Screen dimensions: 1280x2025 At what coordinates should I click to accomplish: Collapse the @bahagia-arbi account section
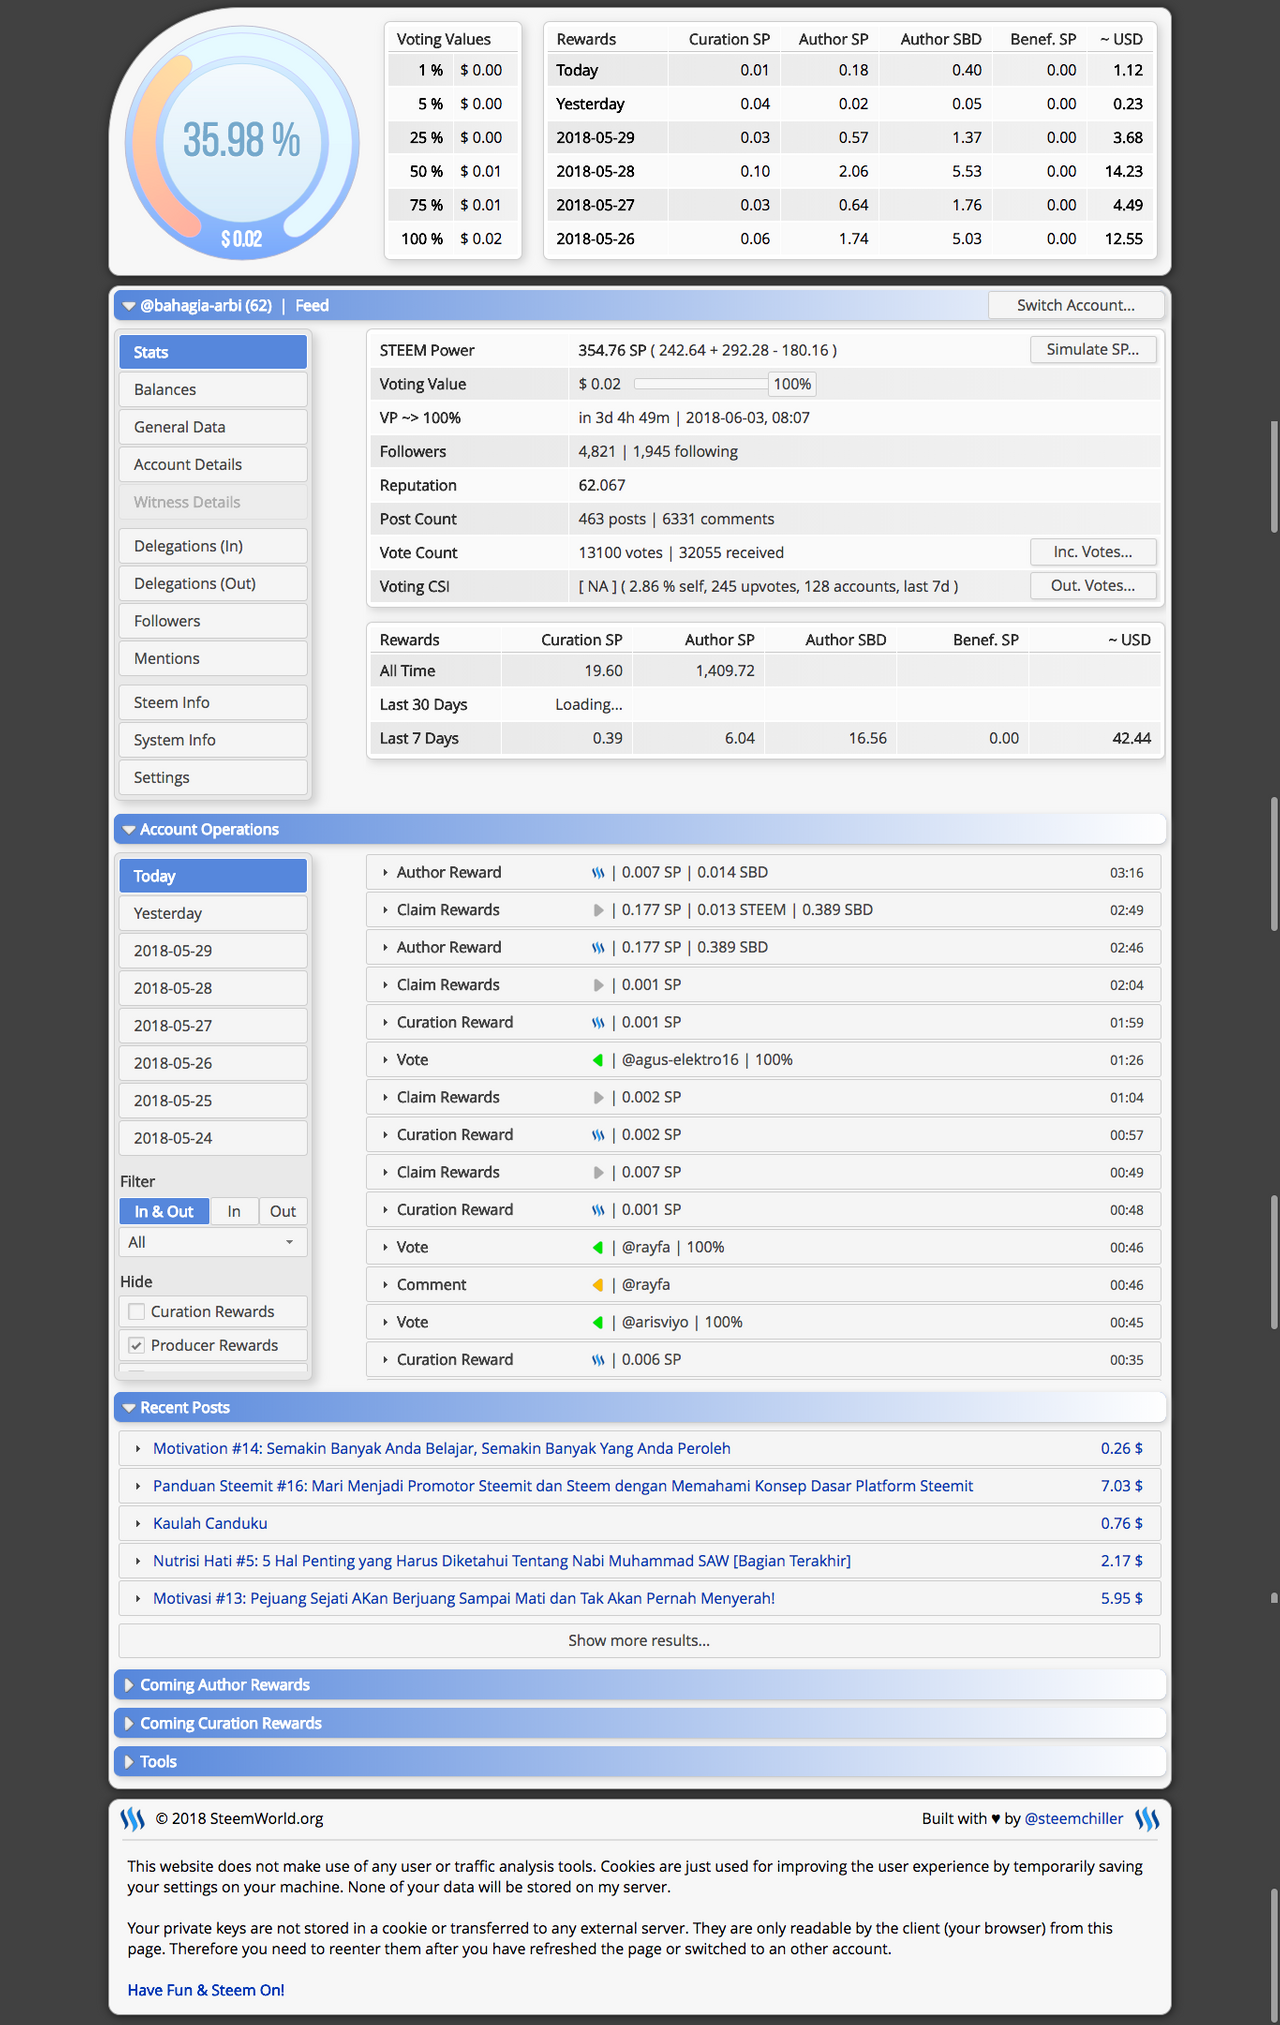[128, 306]
